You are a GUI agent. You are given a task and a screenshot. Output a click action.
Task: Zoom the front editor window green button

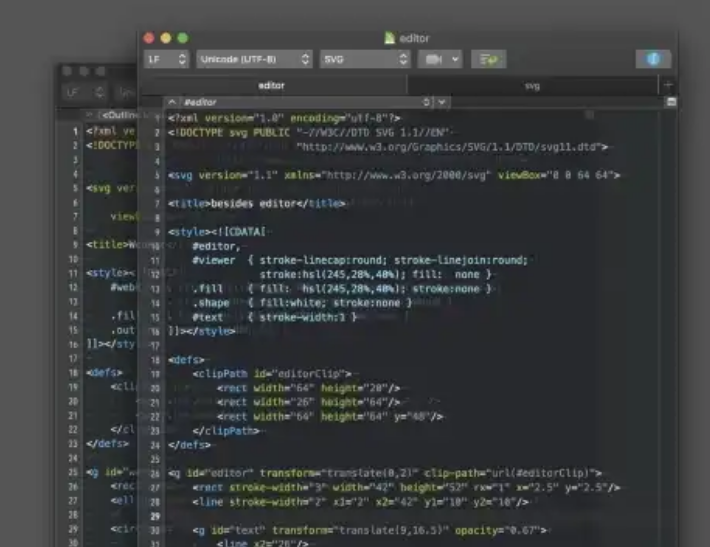182,38
